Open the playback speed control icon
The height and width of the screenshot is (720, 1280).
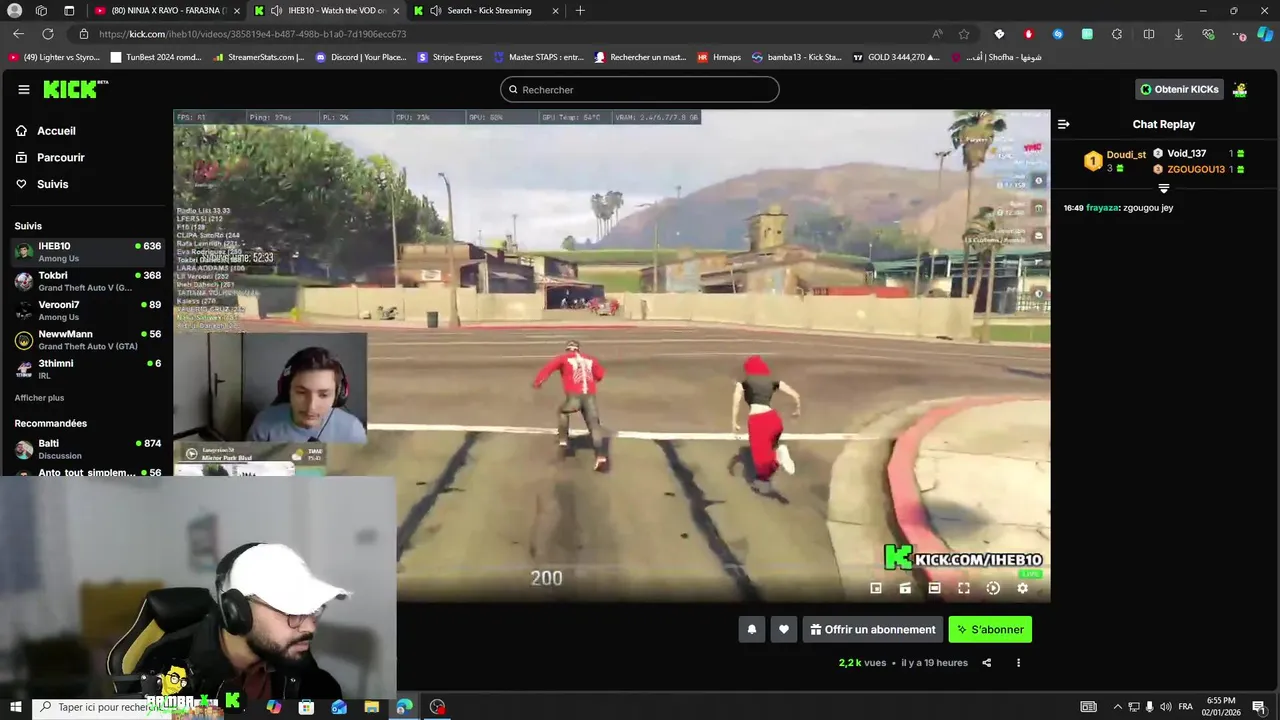tap(993, 588)
